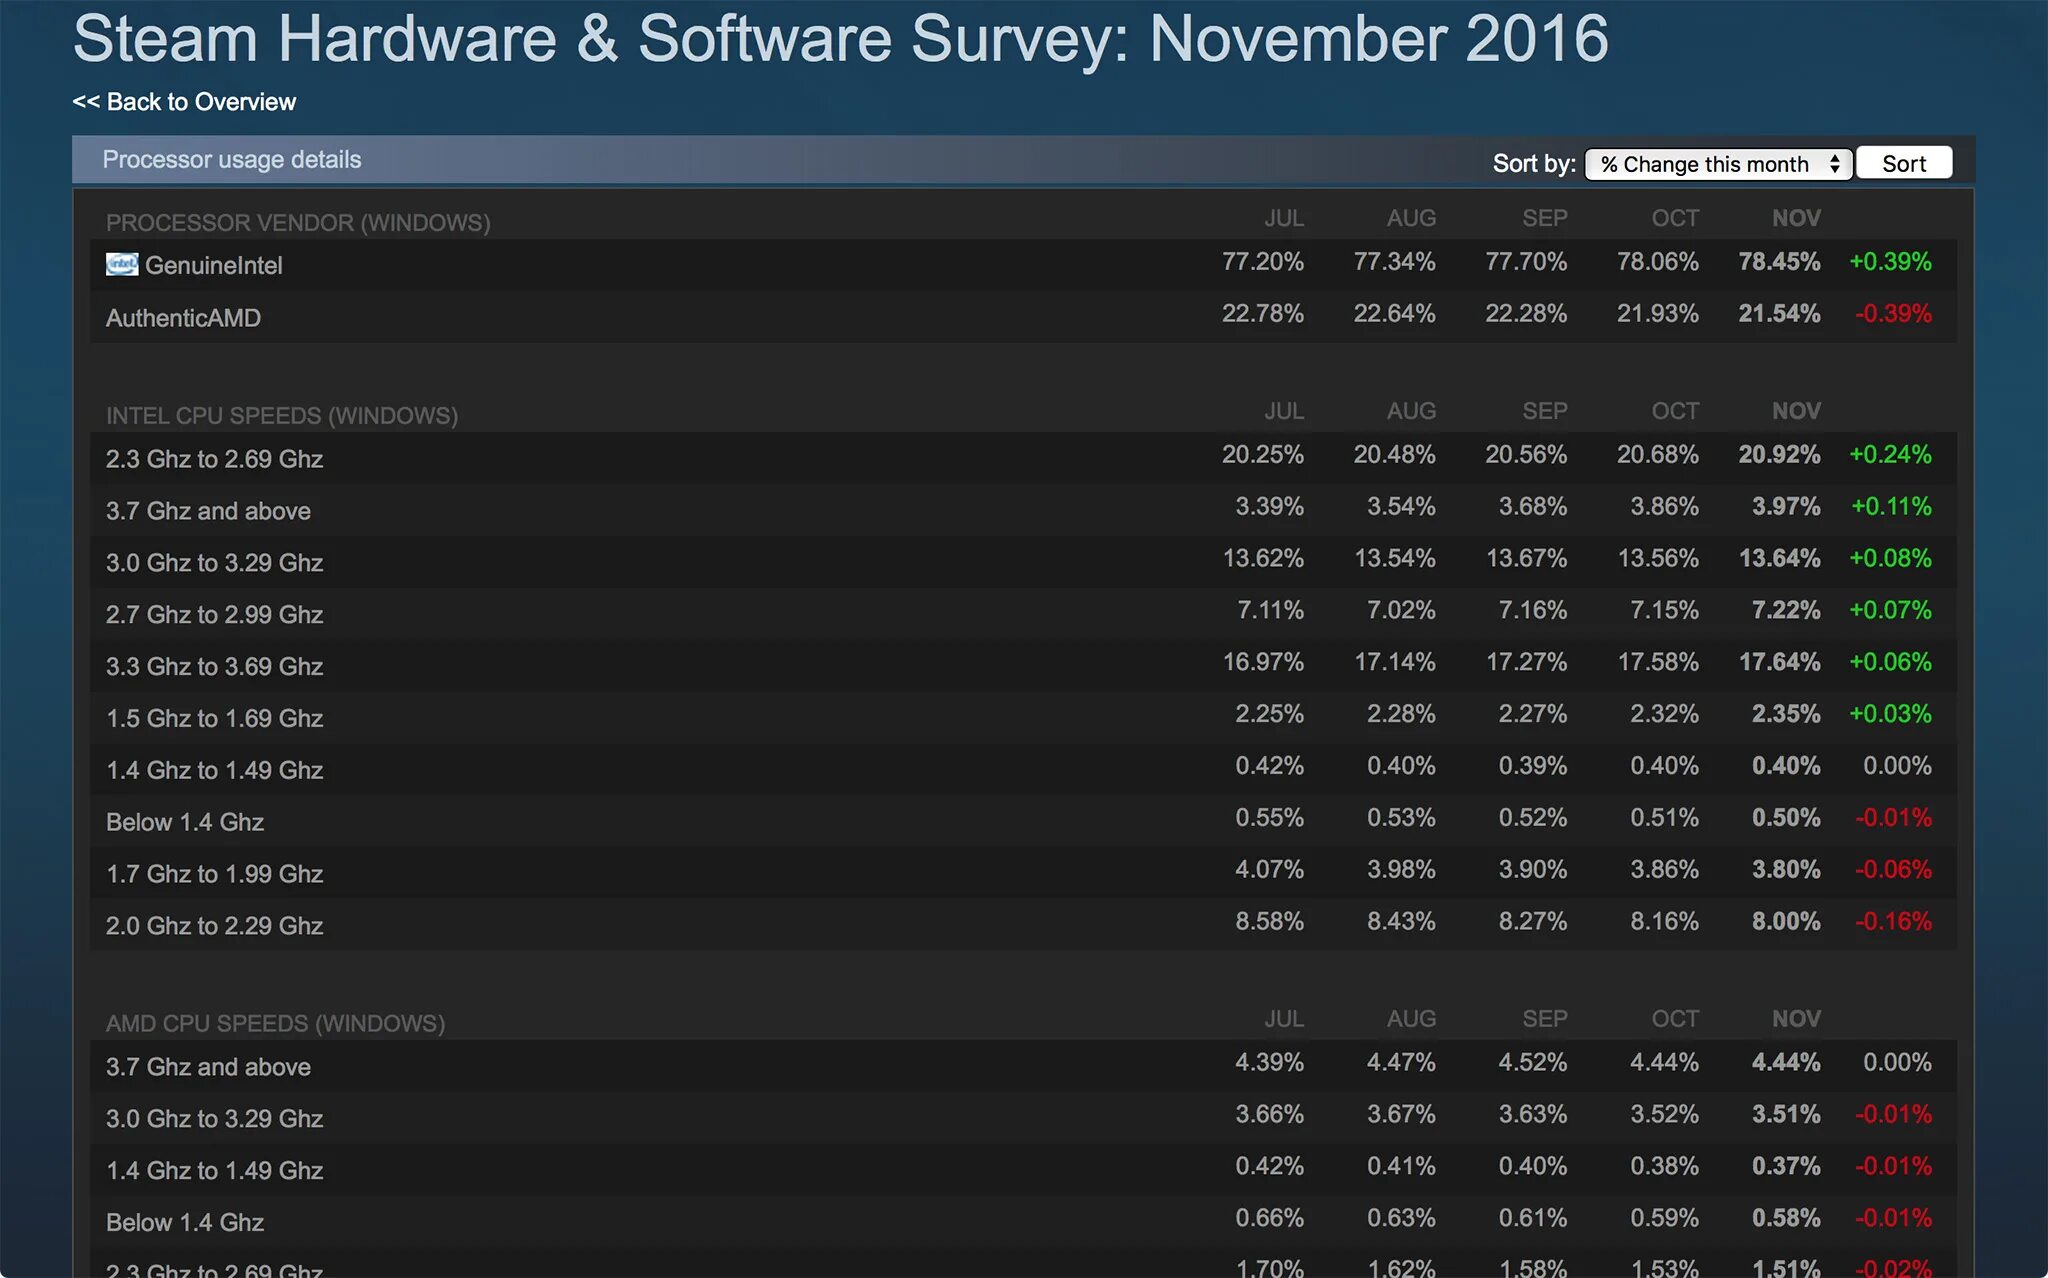Click the +0.06% change value
2048x1278 pixels.
[x=1890, y=663]
